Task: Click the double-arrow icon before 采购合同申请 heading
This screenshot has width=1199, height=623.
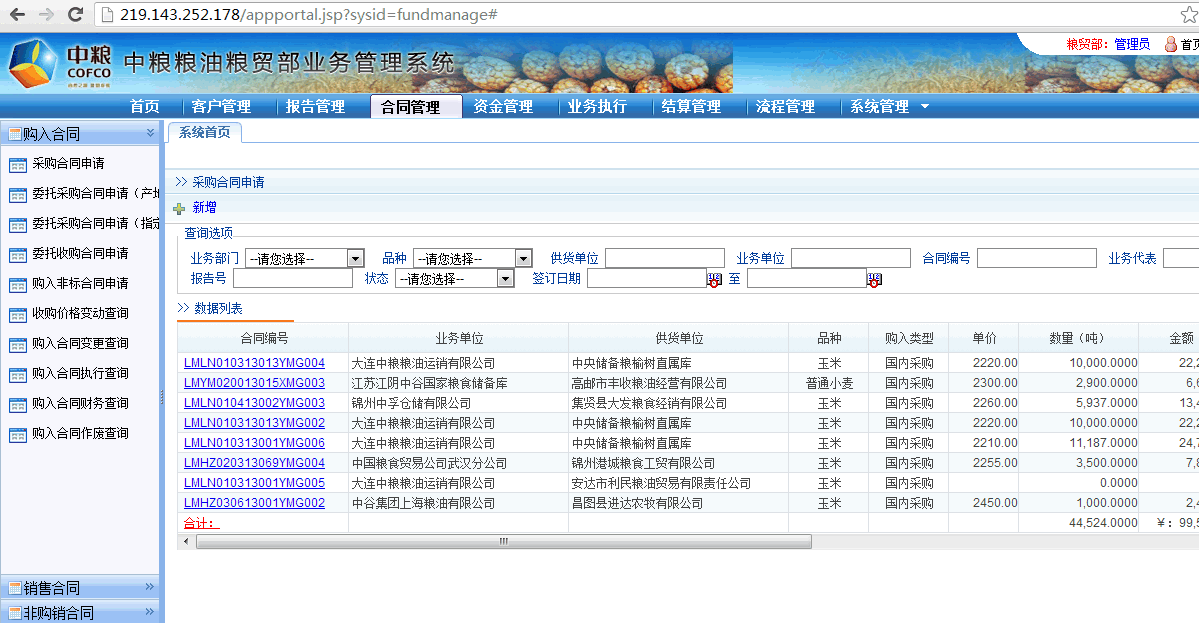Action: click(x=181, y=182)
